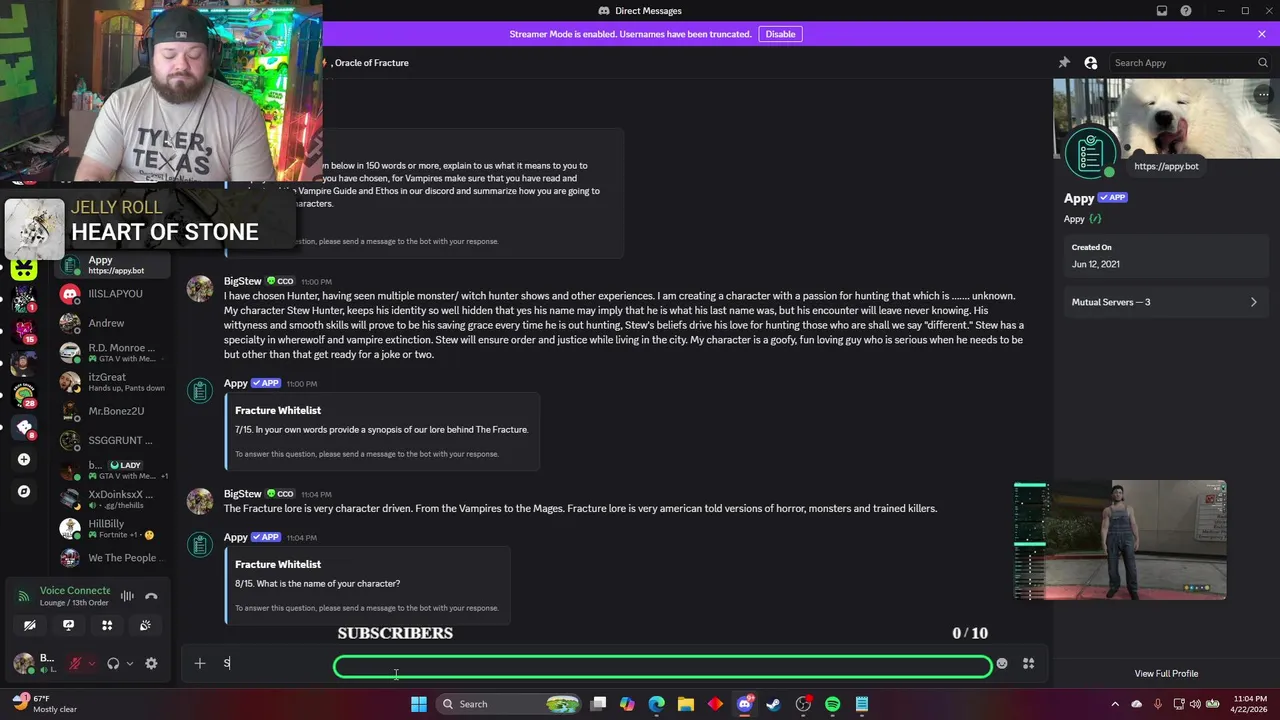Click the message attachment plus button

[200, 663]
